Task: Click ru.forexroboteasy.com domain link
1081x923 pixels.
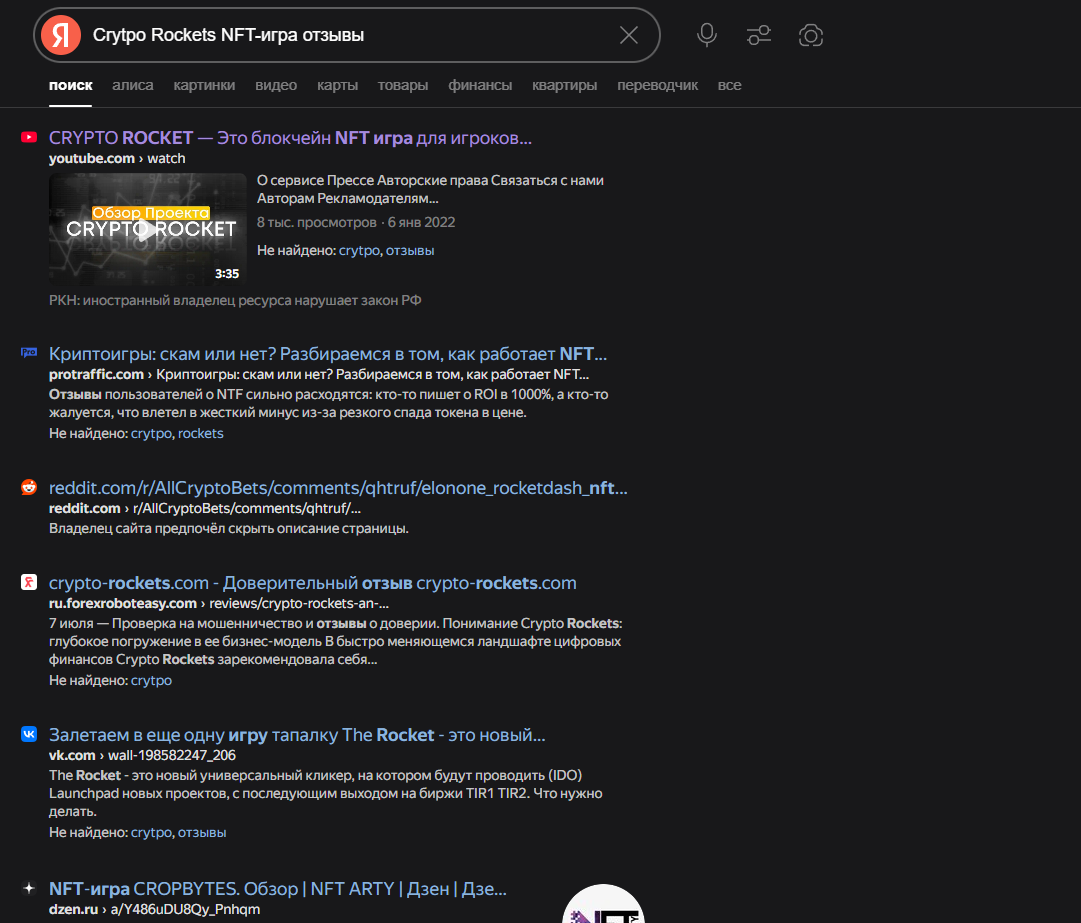Action: (x=123, y=603)
